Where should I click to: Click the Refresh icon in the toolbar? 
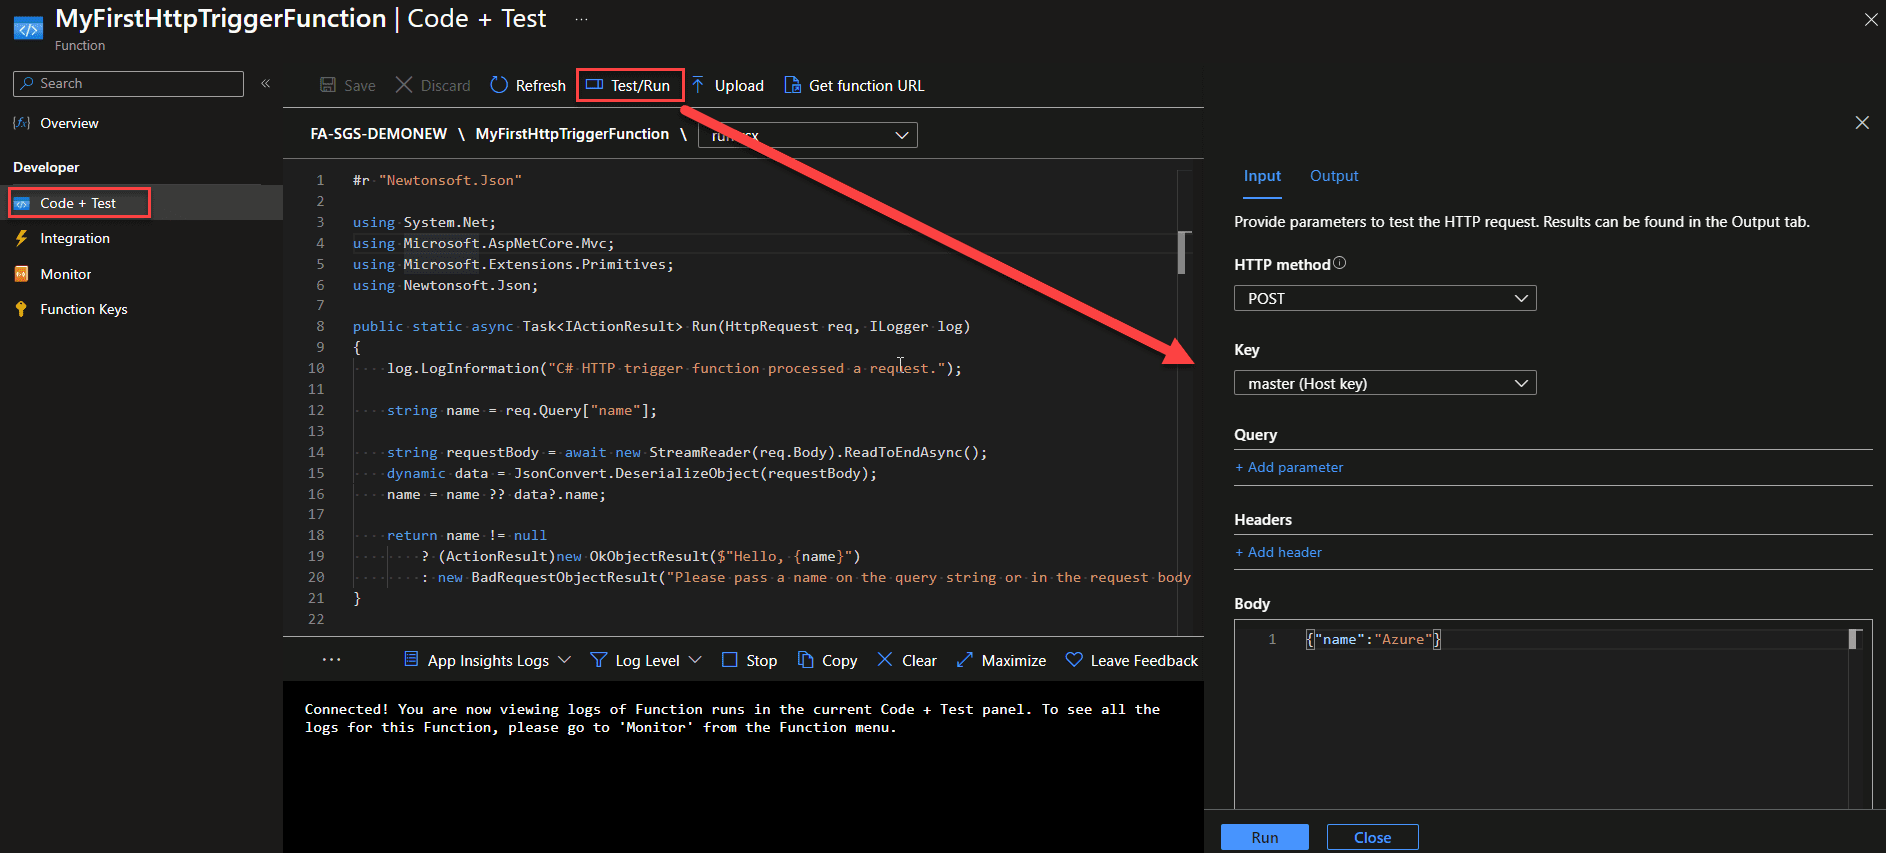pyautogui.click(x=499, y=85)
